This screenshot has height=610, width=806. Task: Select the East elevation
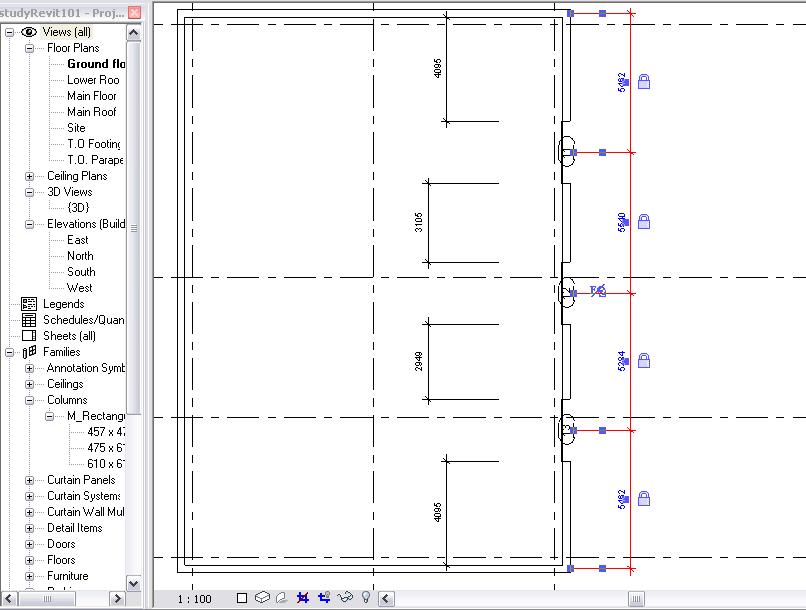tap(78, 239)
